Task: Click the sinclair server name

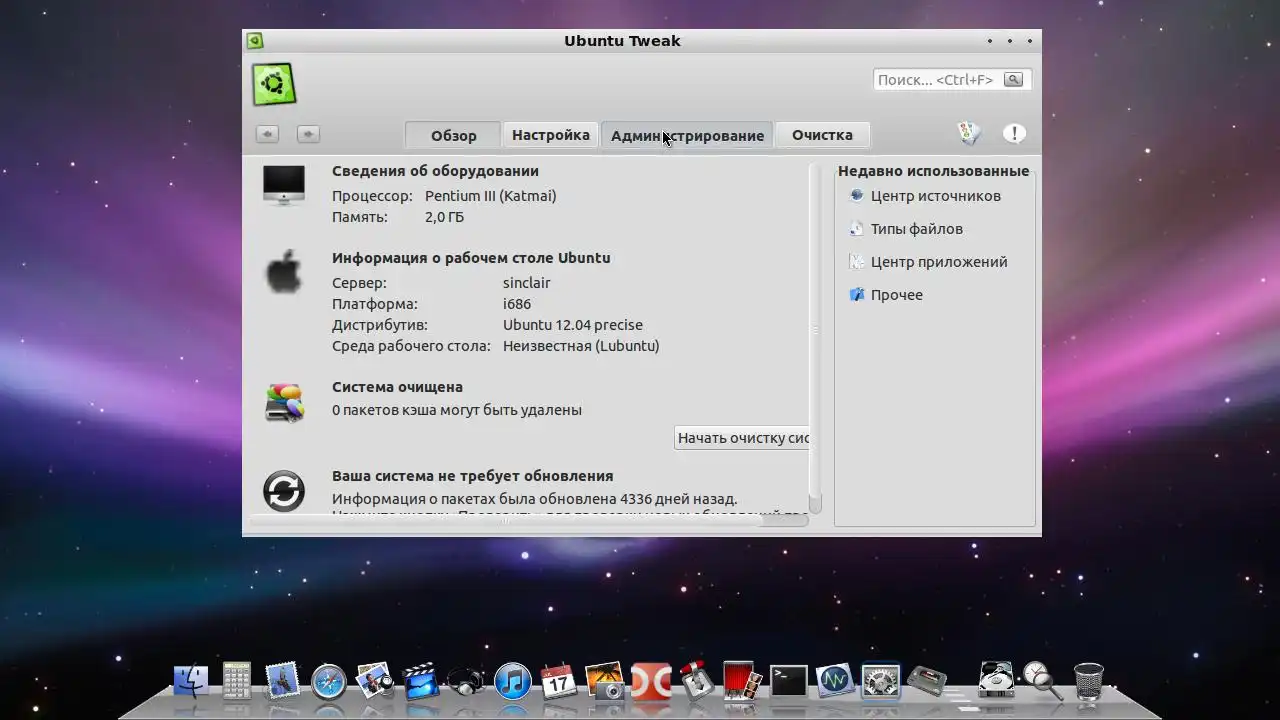Action: (527, 283)
